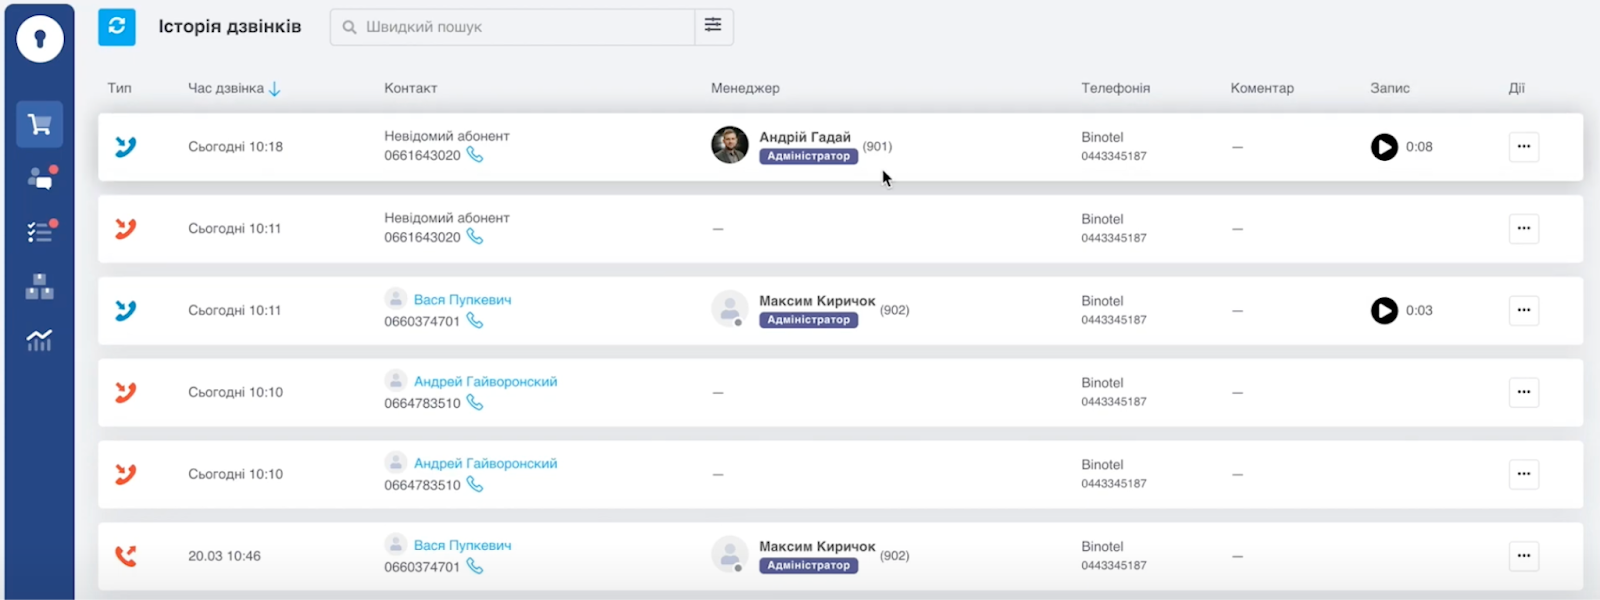Click Андрій Гадай manager name

coord(805,137)
